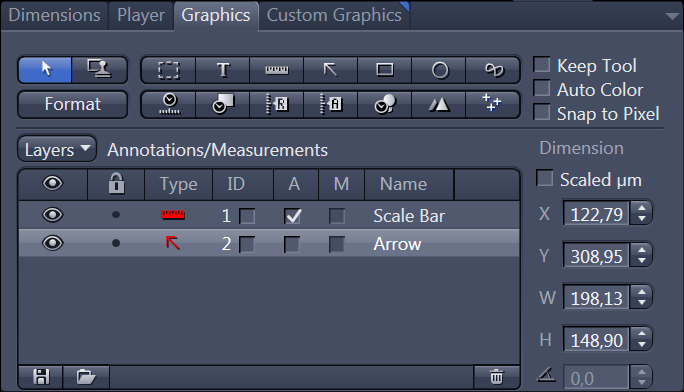Open graphics file with folder icon
This screenshot has width=684, height=392.
point(86,377)
